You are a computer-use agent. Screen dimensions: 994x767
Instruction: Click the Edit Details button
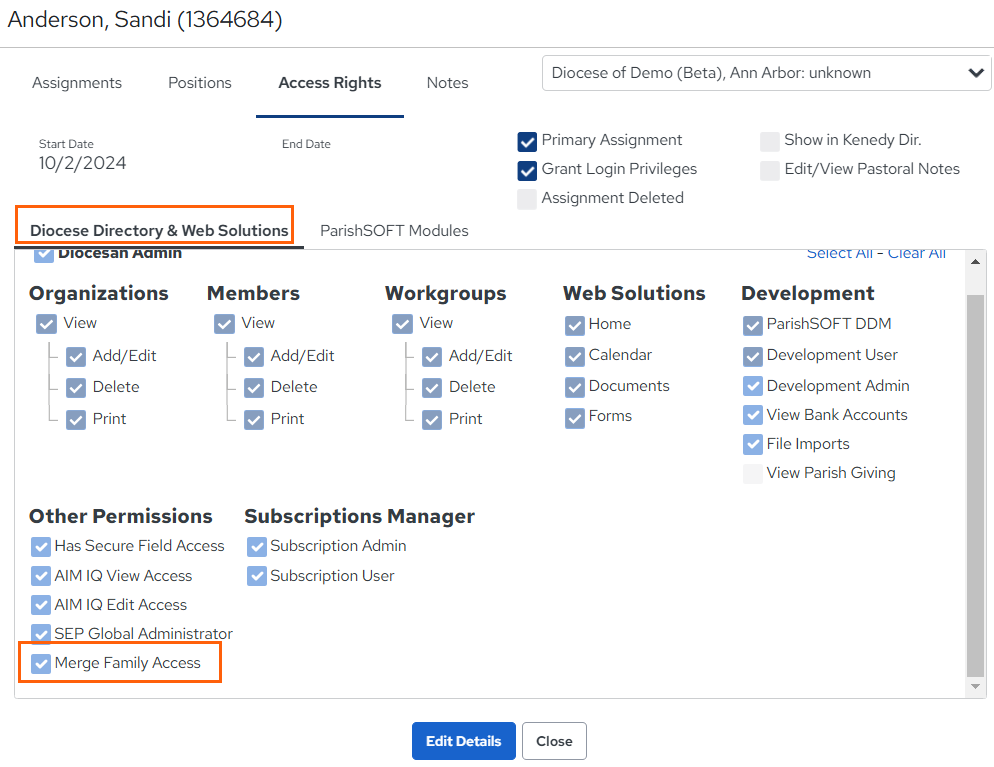(x=463, y=741)
